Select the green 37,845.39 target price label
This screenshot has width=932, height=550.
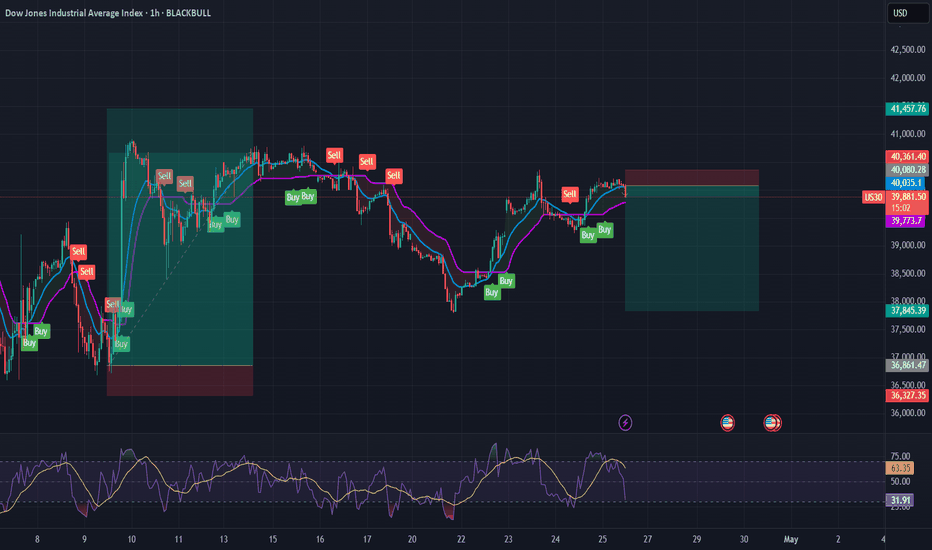coord(907,310)
